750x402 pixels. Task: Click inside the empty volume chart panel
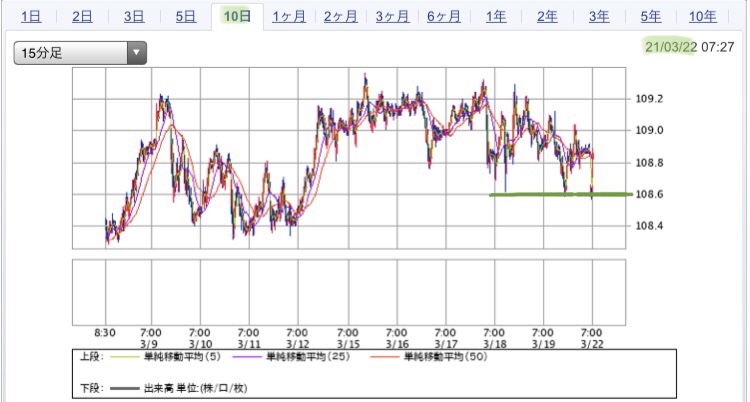(x=349, y=292)
